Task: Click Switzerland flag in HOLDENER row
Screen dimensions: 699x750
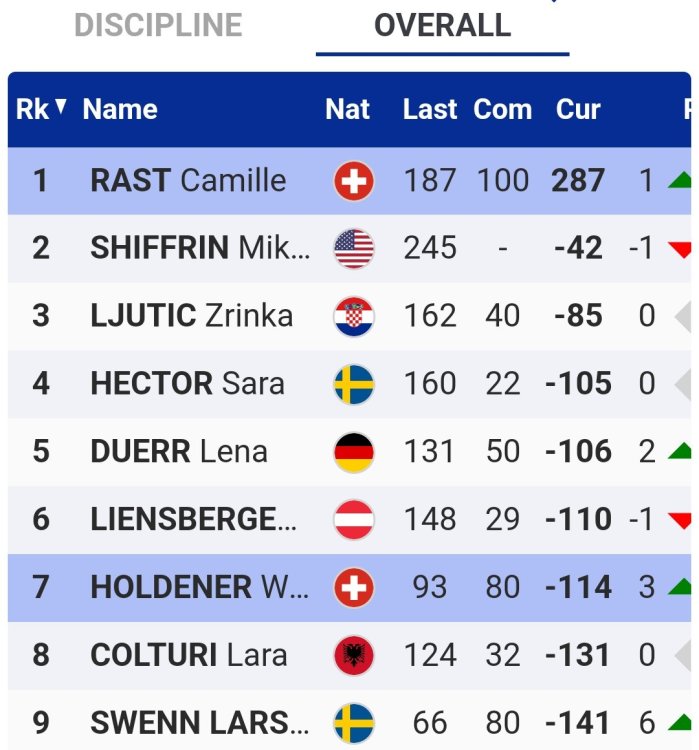Action: pos(353,587)
